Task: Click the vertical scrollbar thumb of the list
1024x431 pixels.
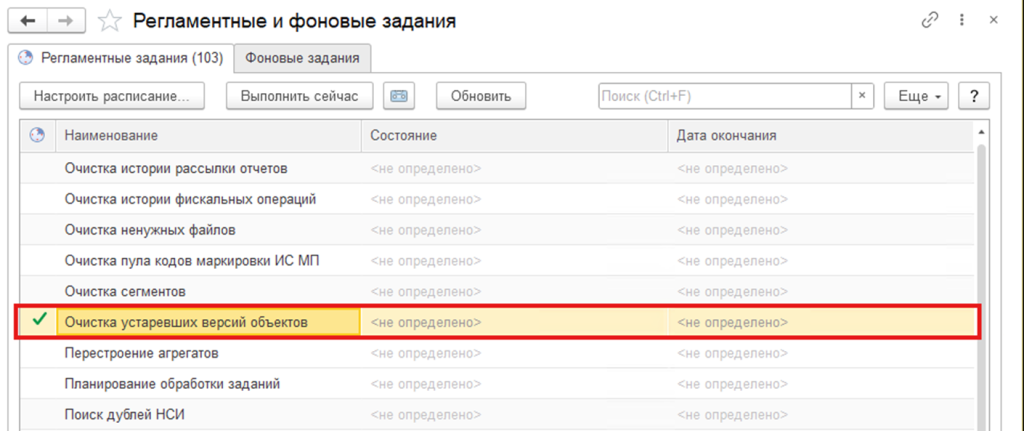Action: [x=982, y=287]
